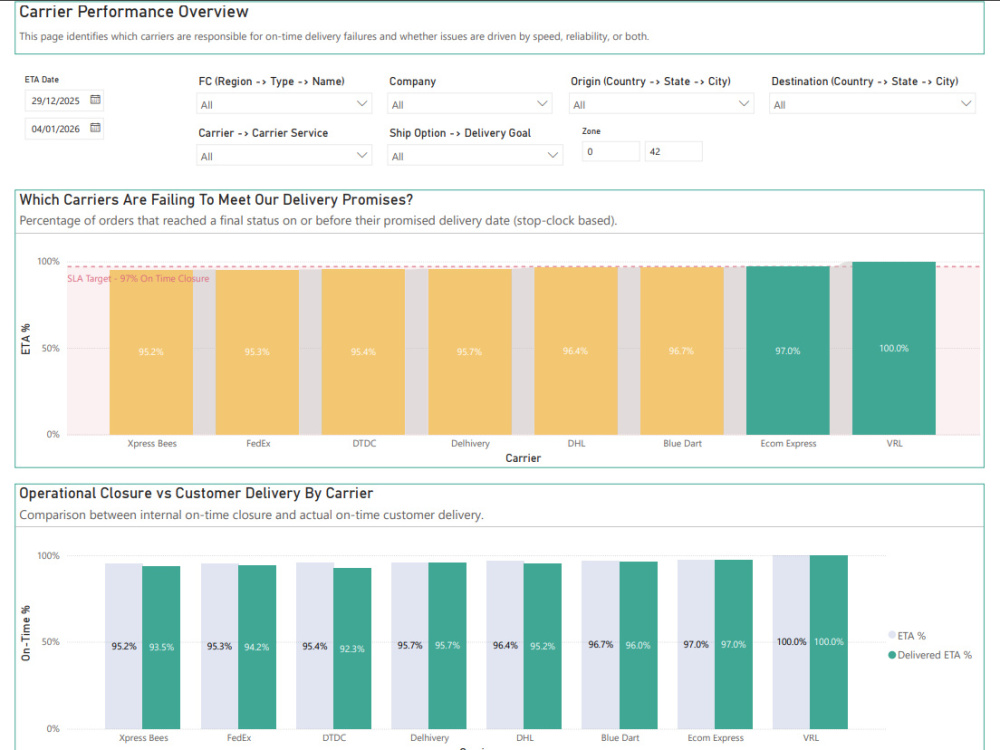Select the FedEx 95.3% yellow bar

(x=257, y=352)
